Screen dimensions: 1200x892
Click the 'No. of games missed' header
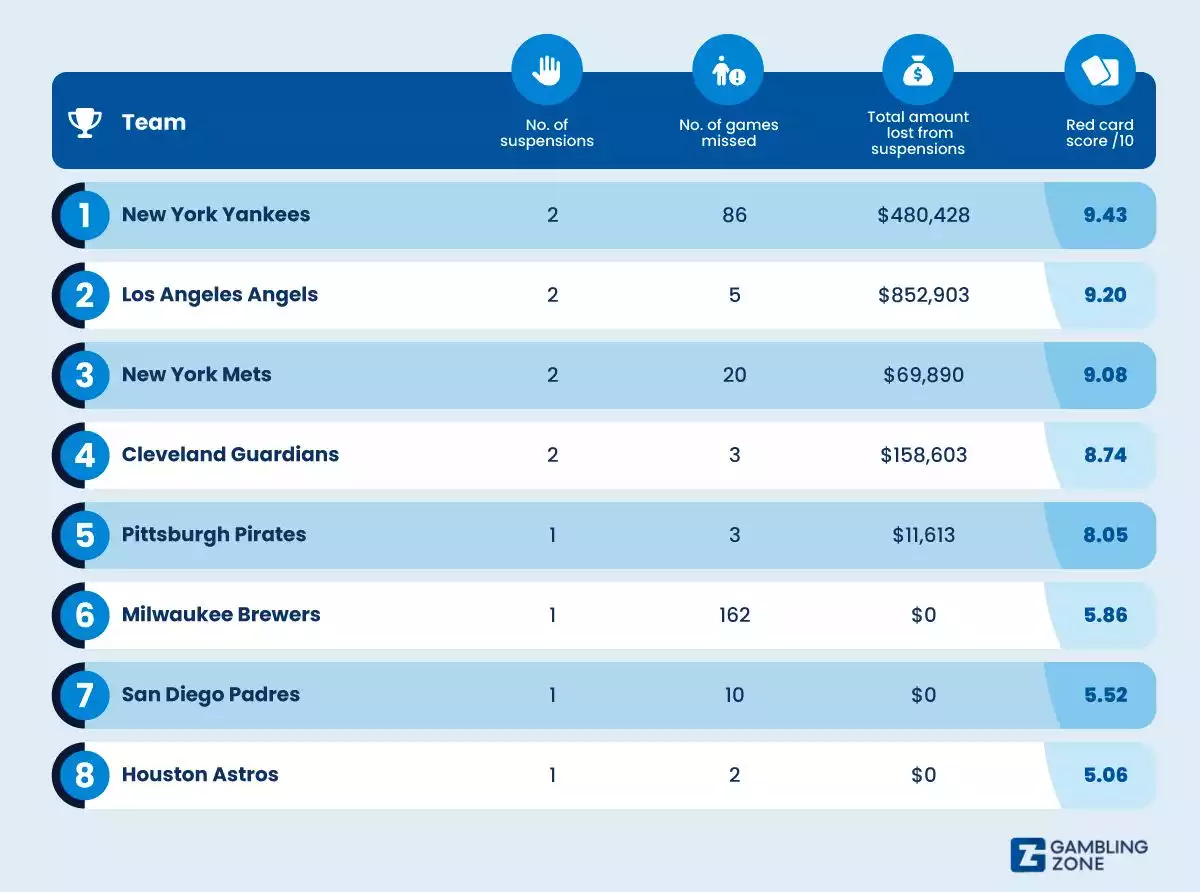coord(728,133)
